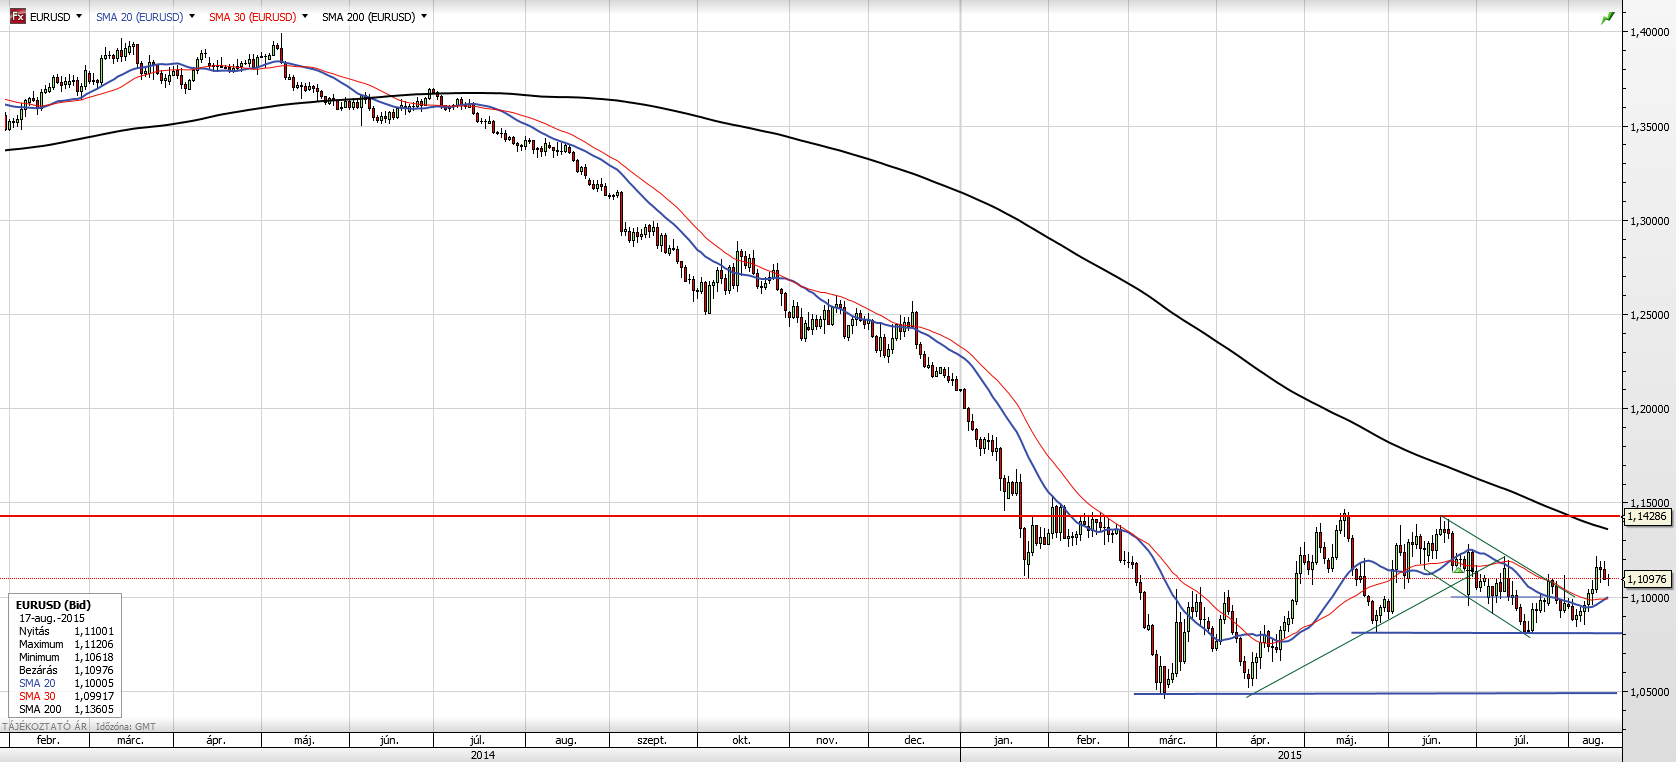Click the 1,25000 price axis label
Image resolution: width=1676 pixels, height=762 pixels.
[x=1650, y=315]
